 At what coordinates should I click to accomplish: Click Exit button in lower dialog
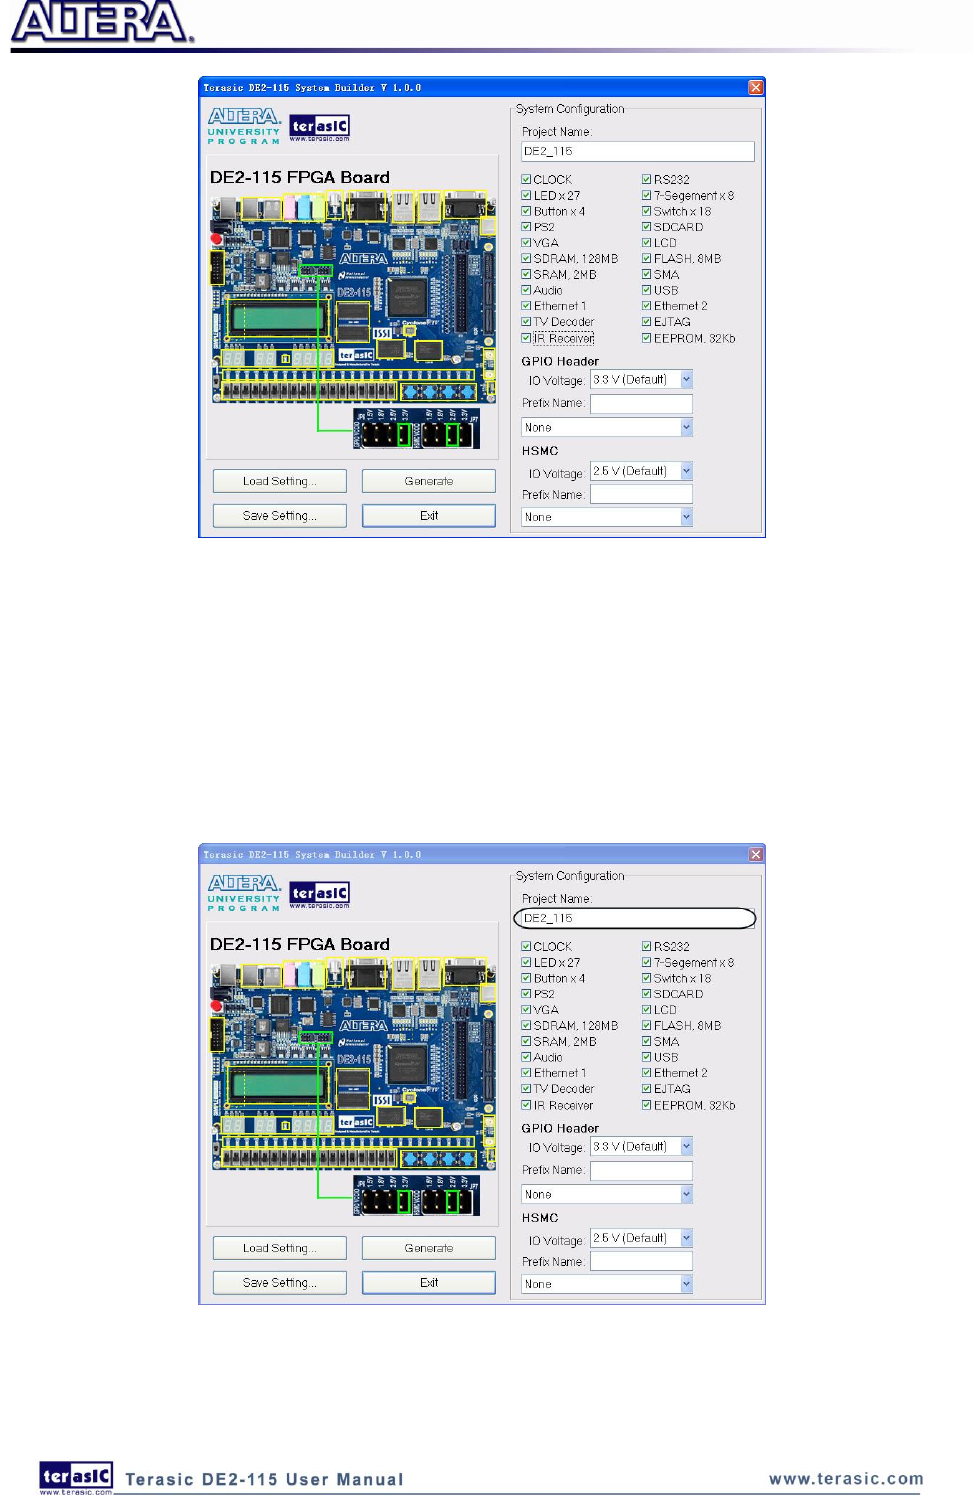point(429,1283)
